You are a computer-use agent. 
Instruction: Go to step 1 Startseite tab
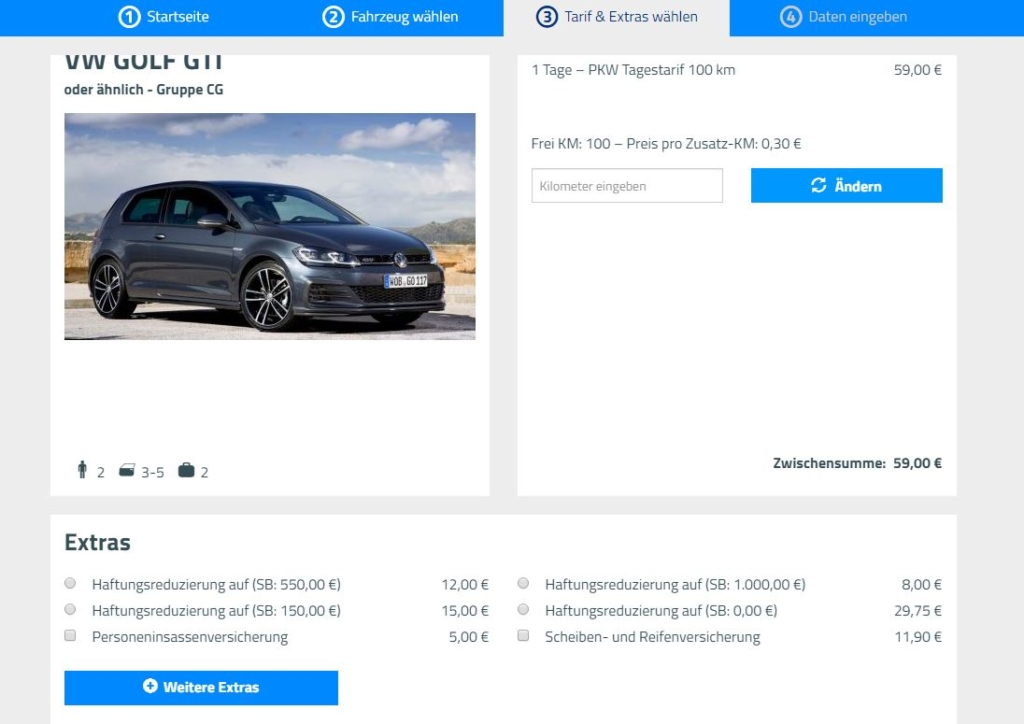pyautogui.click(x=163, y=17)
